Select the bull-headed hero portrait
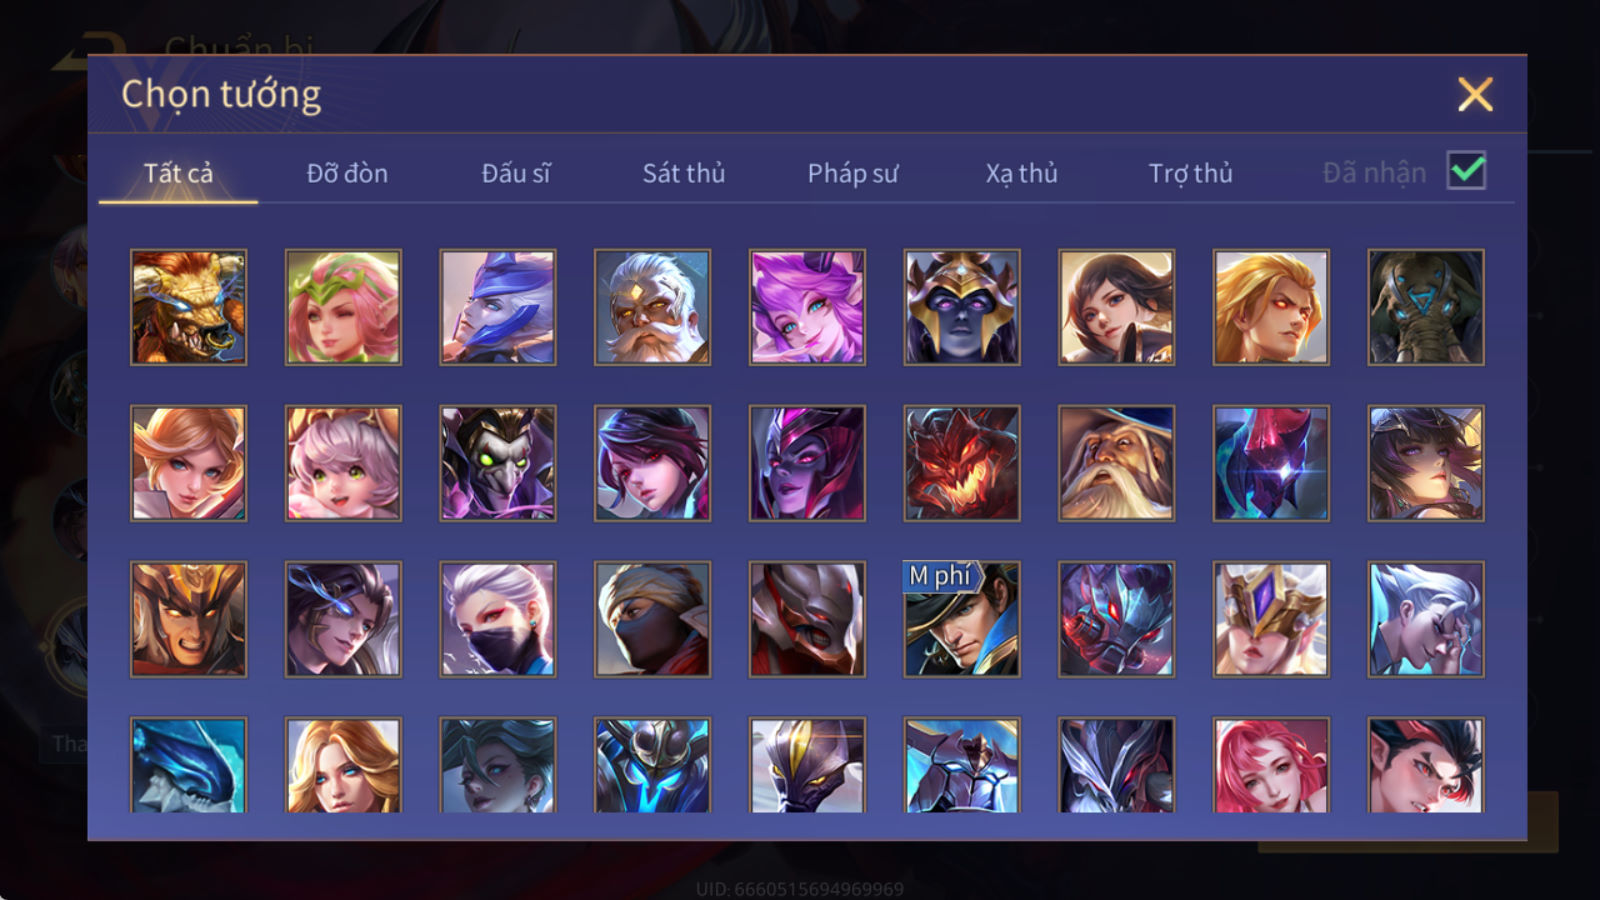The image size is (1600, 900). 188,307
